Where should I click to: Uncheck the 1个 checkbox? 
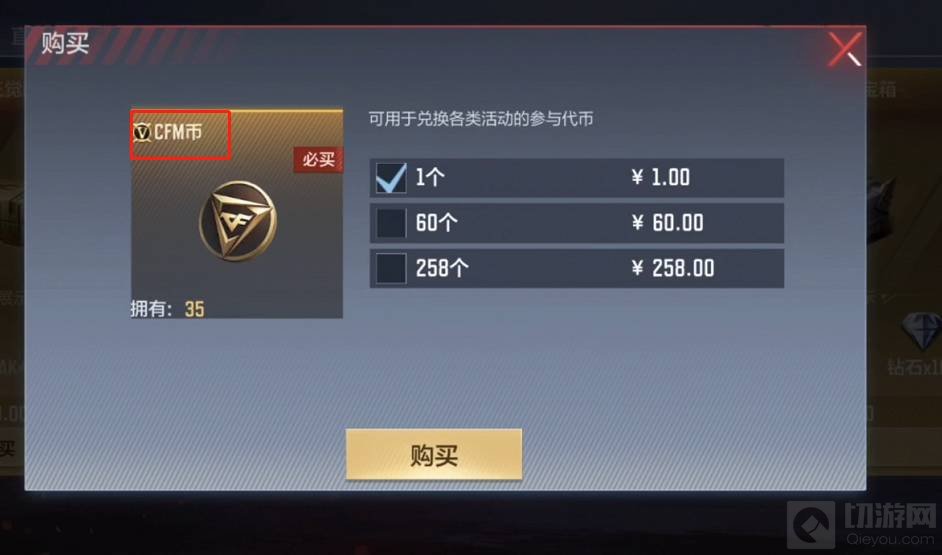[x=391, y=178]
